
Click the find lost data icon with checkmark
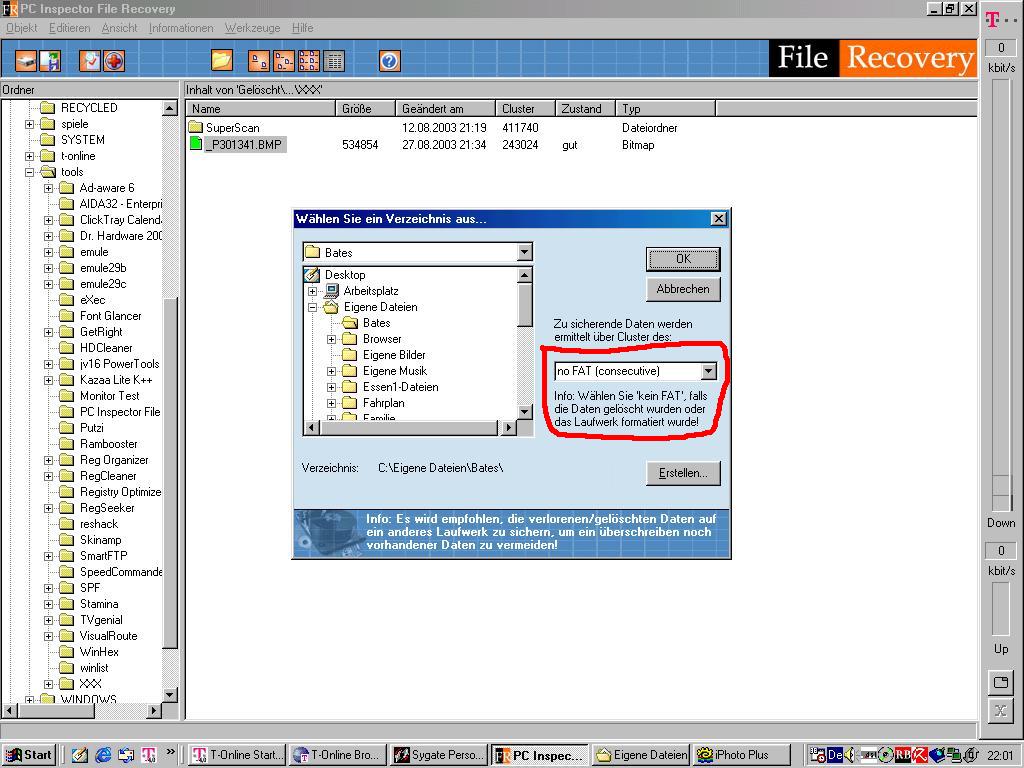tap(89, 61)
